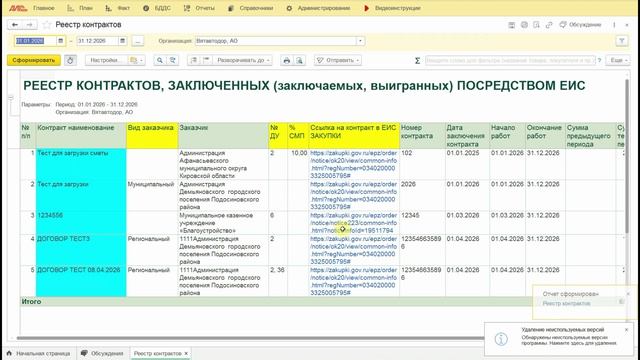Open Видеоинструкции section
Viewport: 640px width, 360px height.
(x=392, y=8)
